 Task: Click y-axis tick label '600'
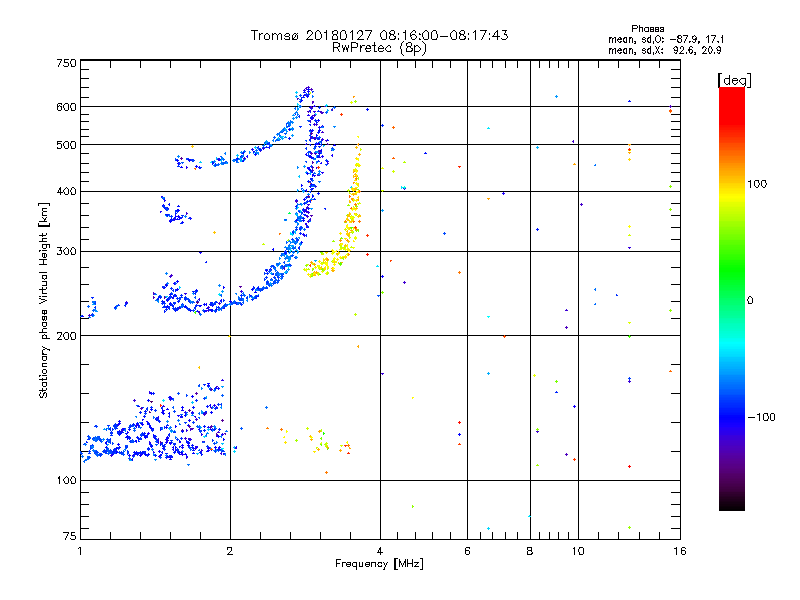click(x=66, y=107)
